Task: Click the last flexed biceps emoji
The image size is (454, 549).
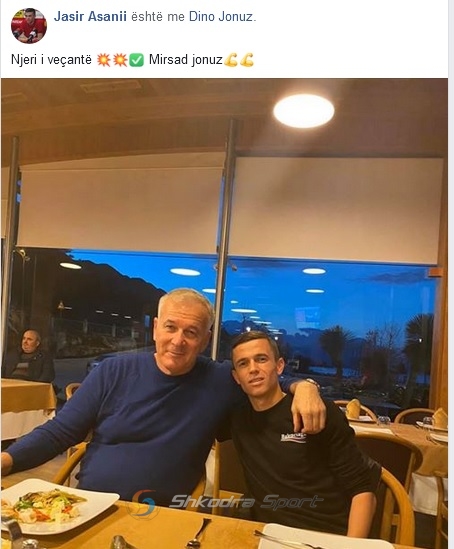Action: (247, 60)
